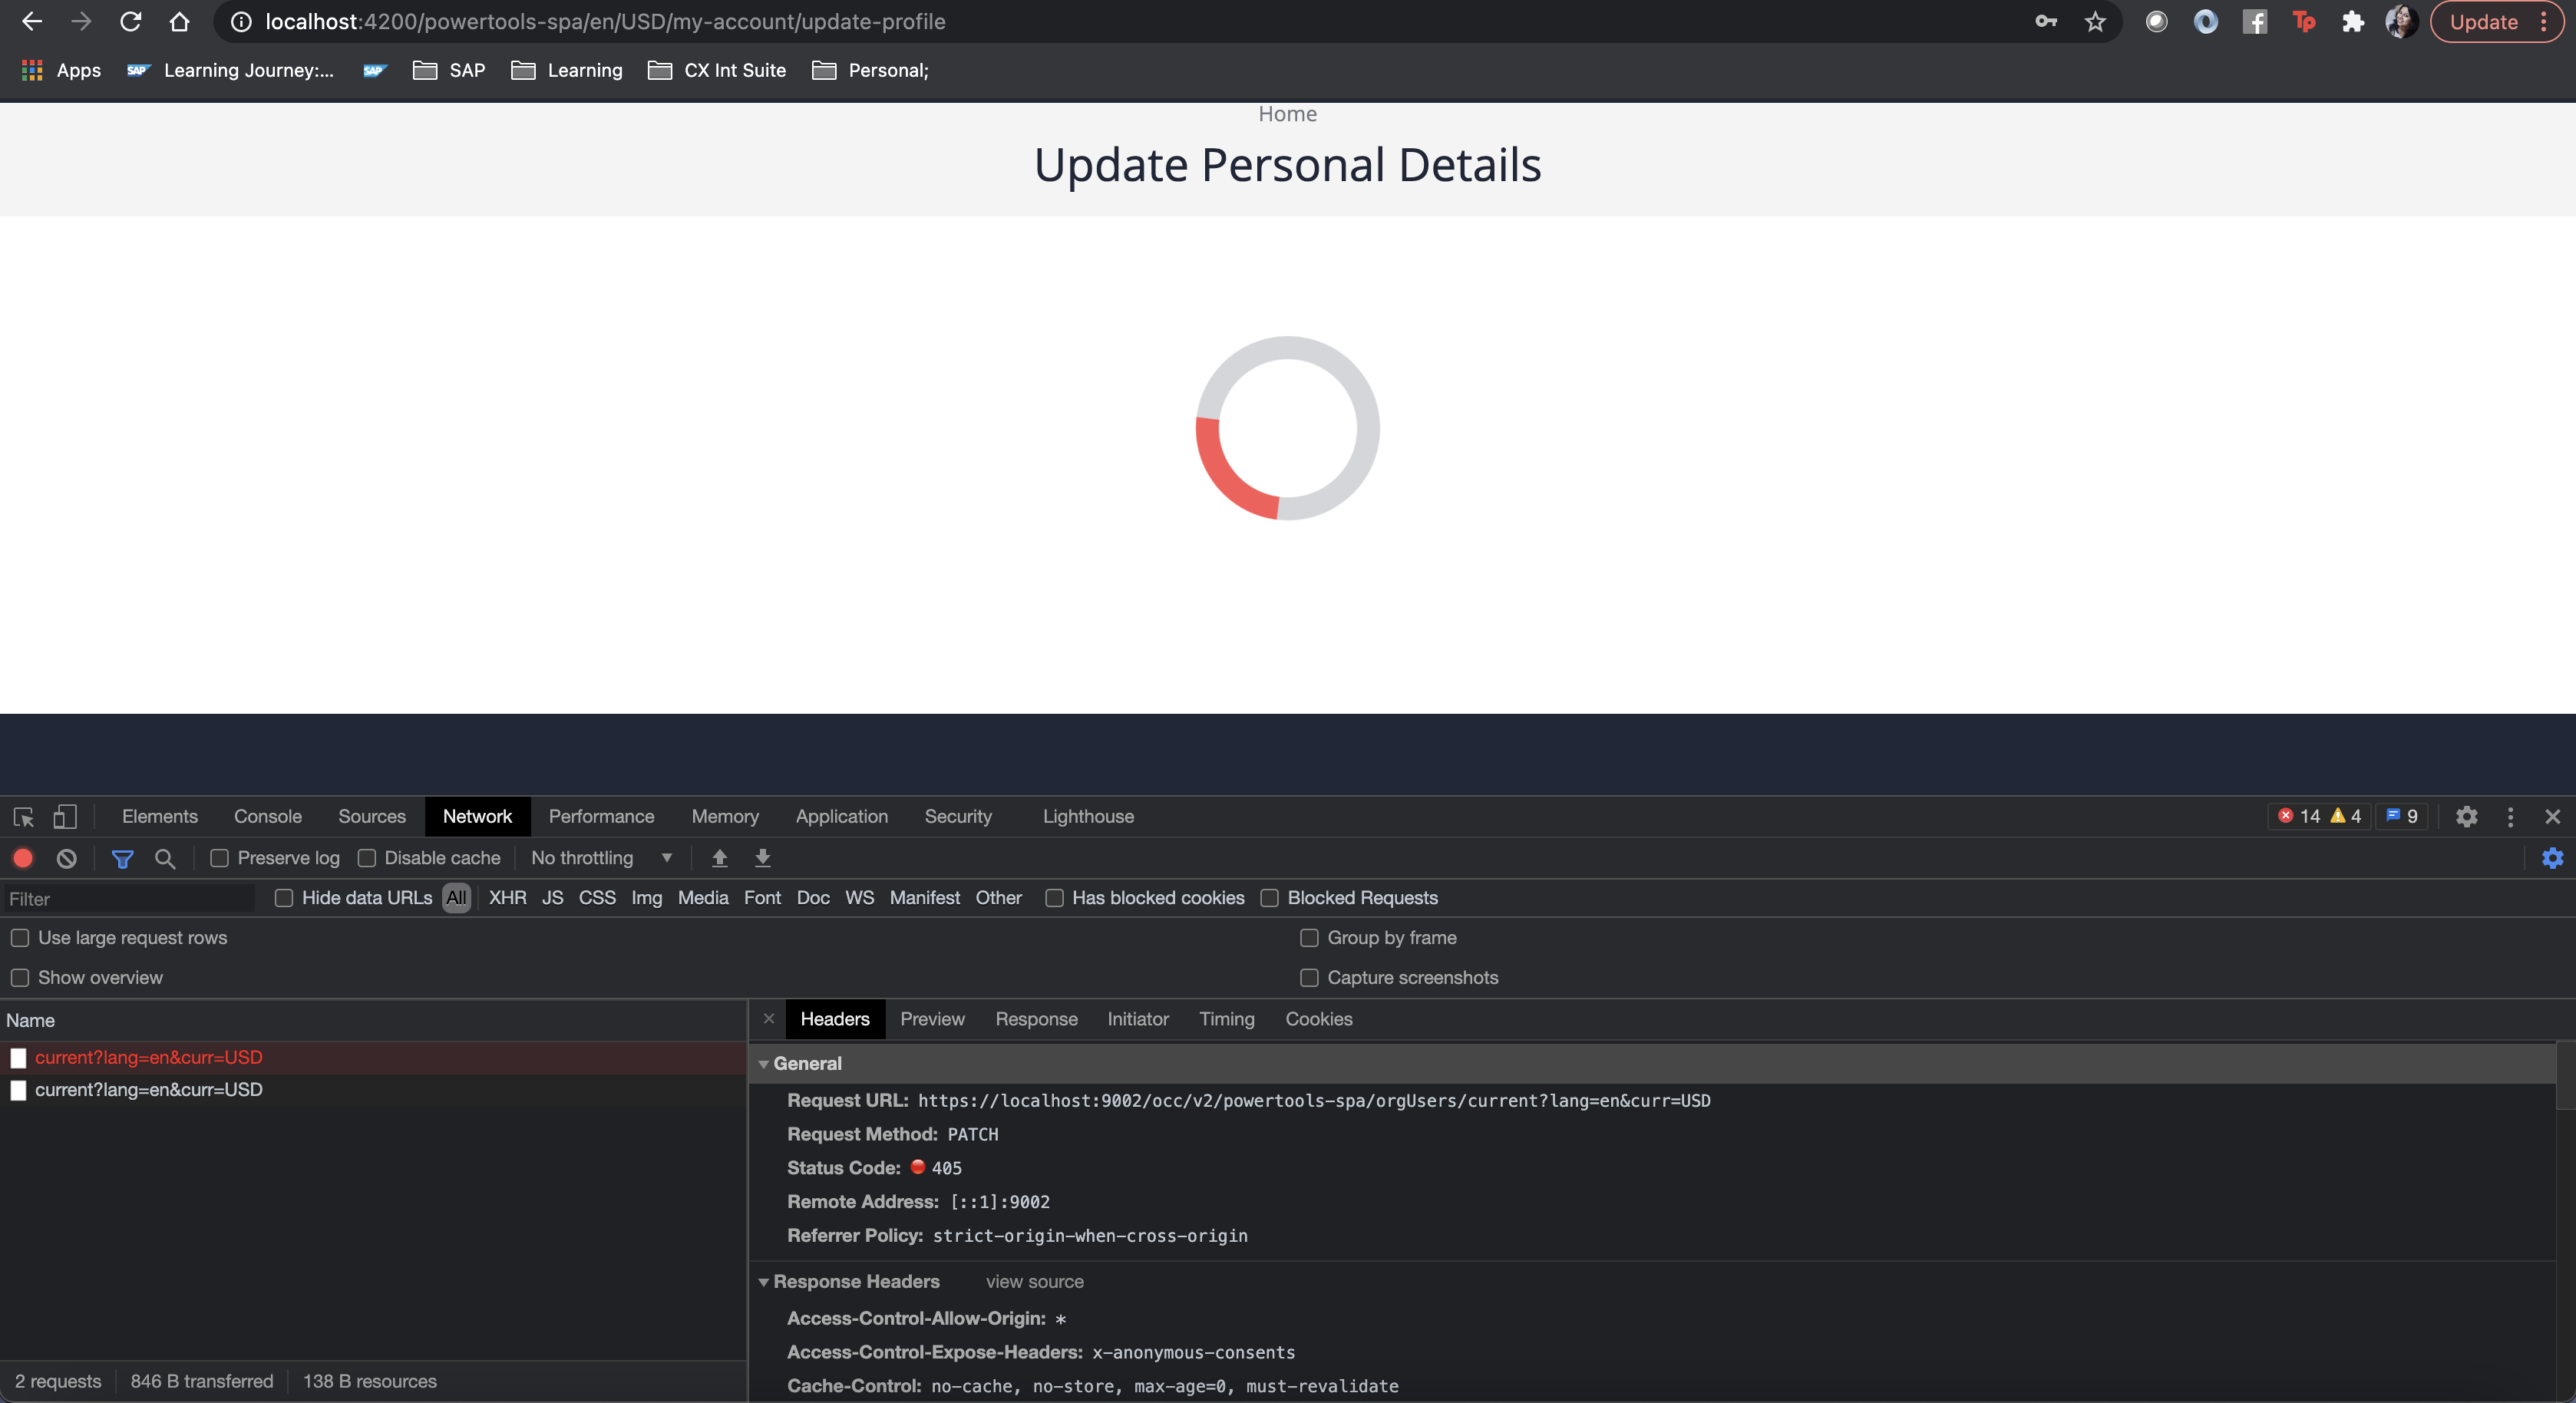
Task: Open blue network settings gear
Action: pyautogui.click(x=2552, y=858)
